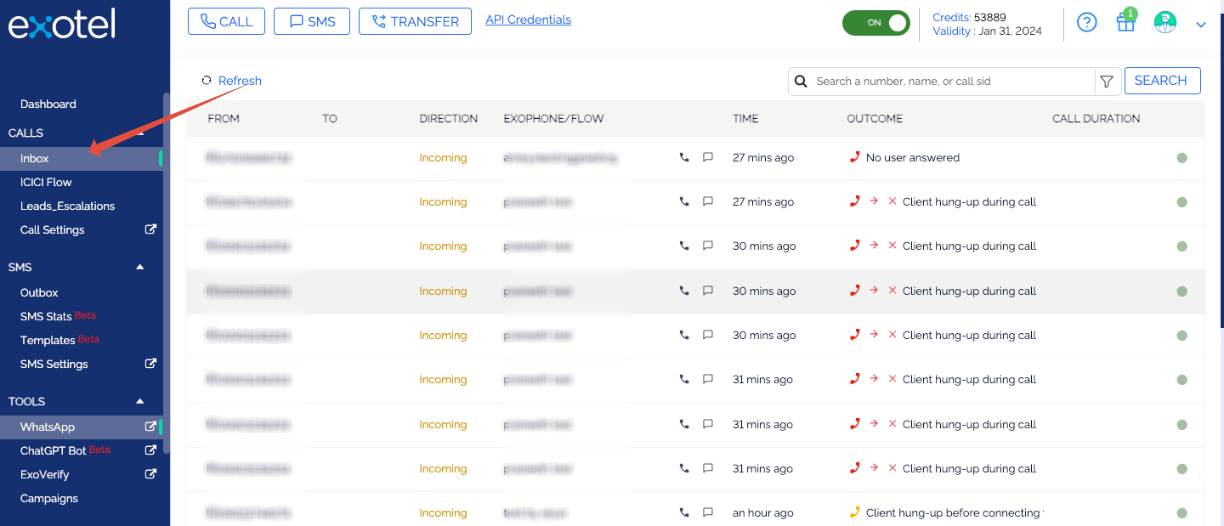Click the SMS button in top bar
1224x526 pixels.
coord(312,21)
